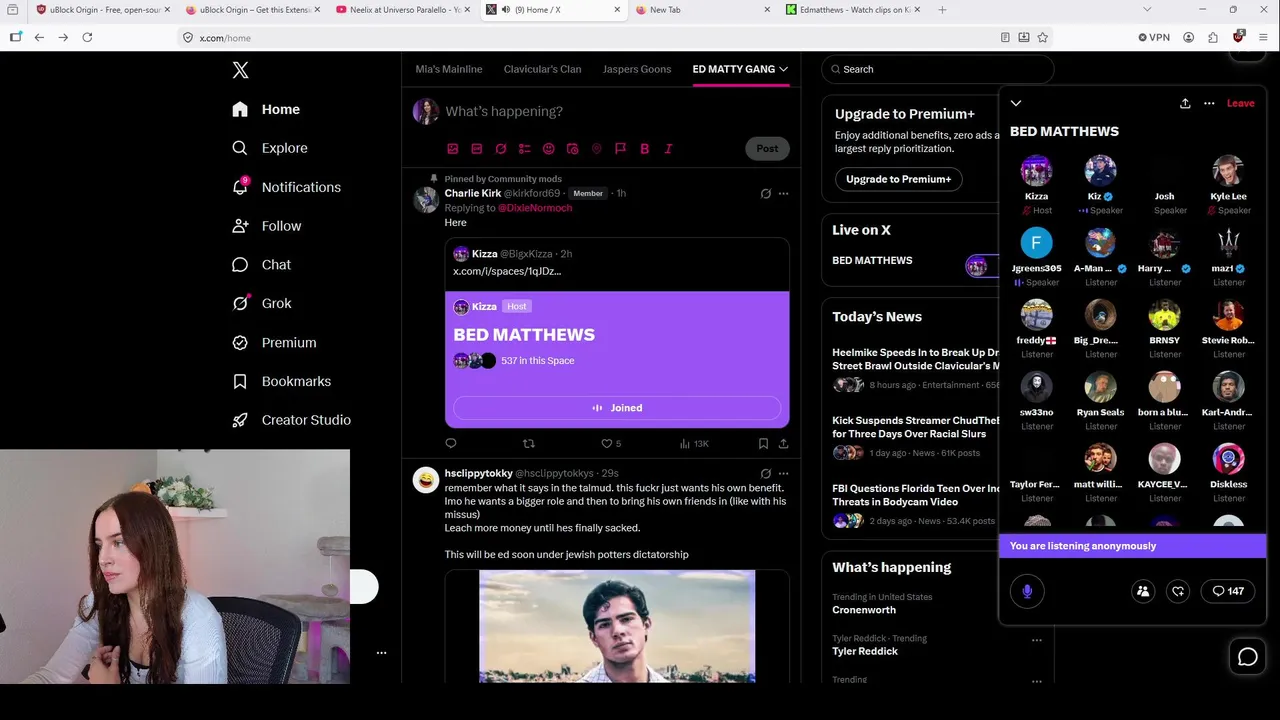
Task: Open the image in hsclippytokky's post
Action: pos(617,626)
